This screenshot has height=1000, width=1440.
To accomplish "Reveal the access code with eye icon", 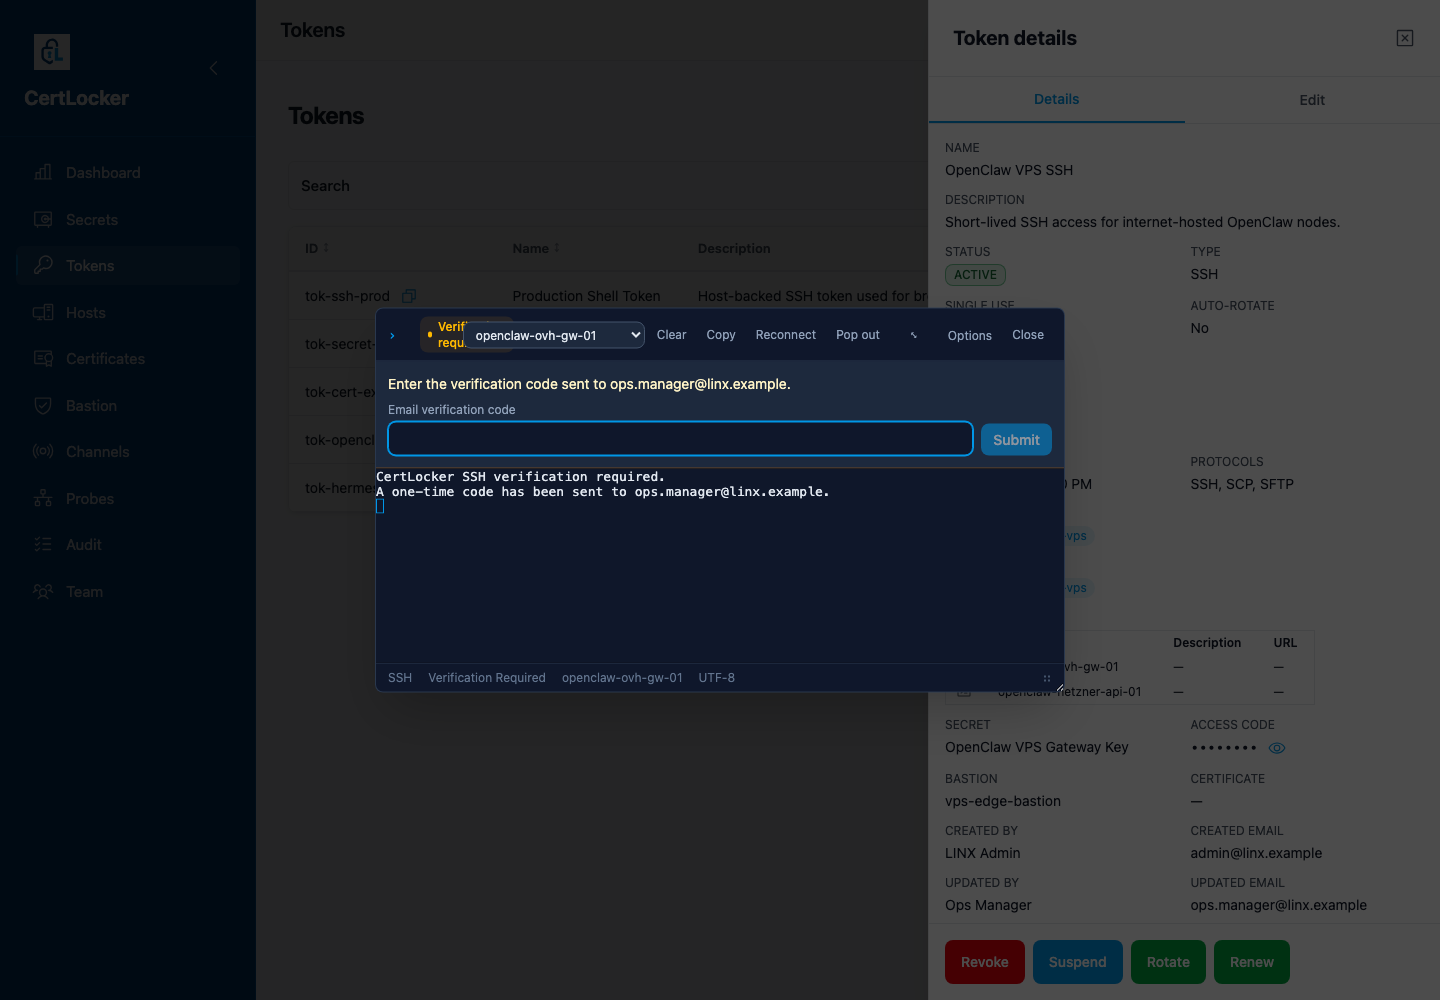I will (1277, 748).
